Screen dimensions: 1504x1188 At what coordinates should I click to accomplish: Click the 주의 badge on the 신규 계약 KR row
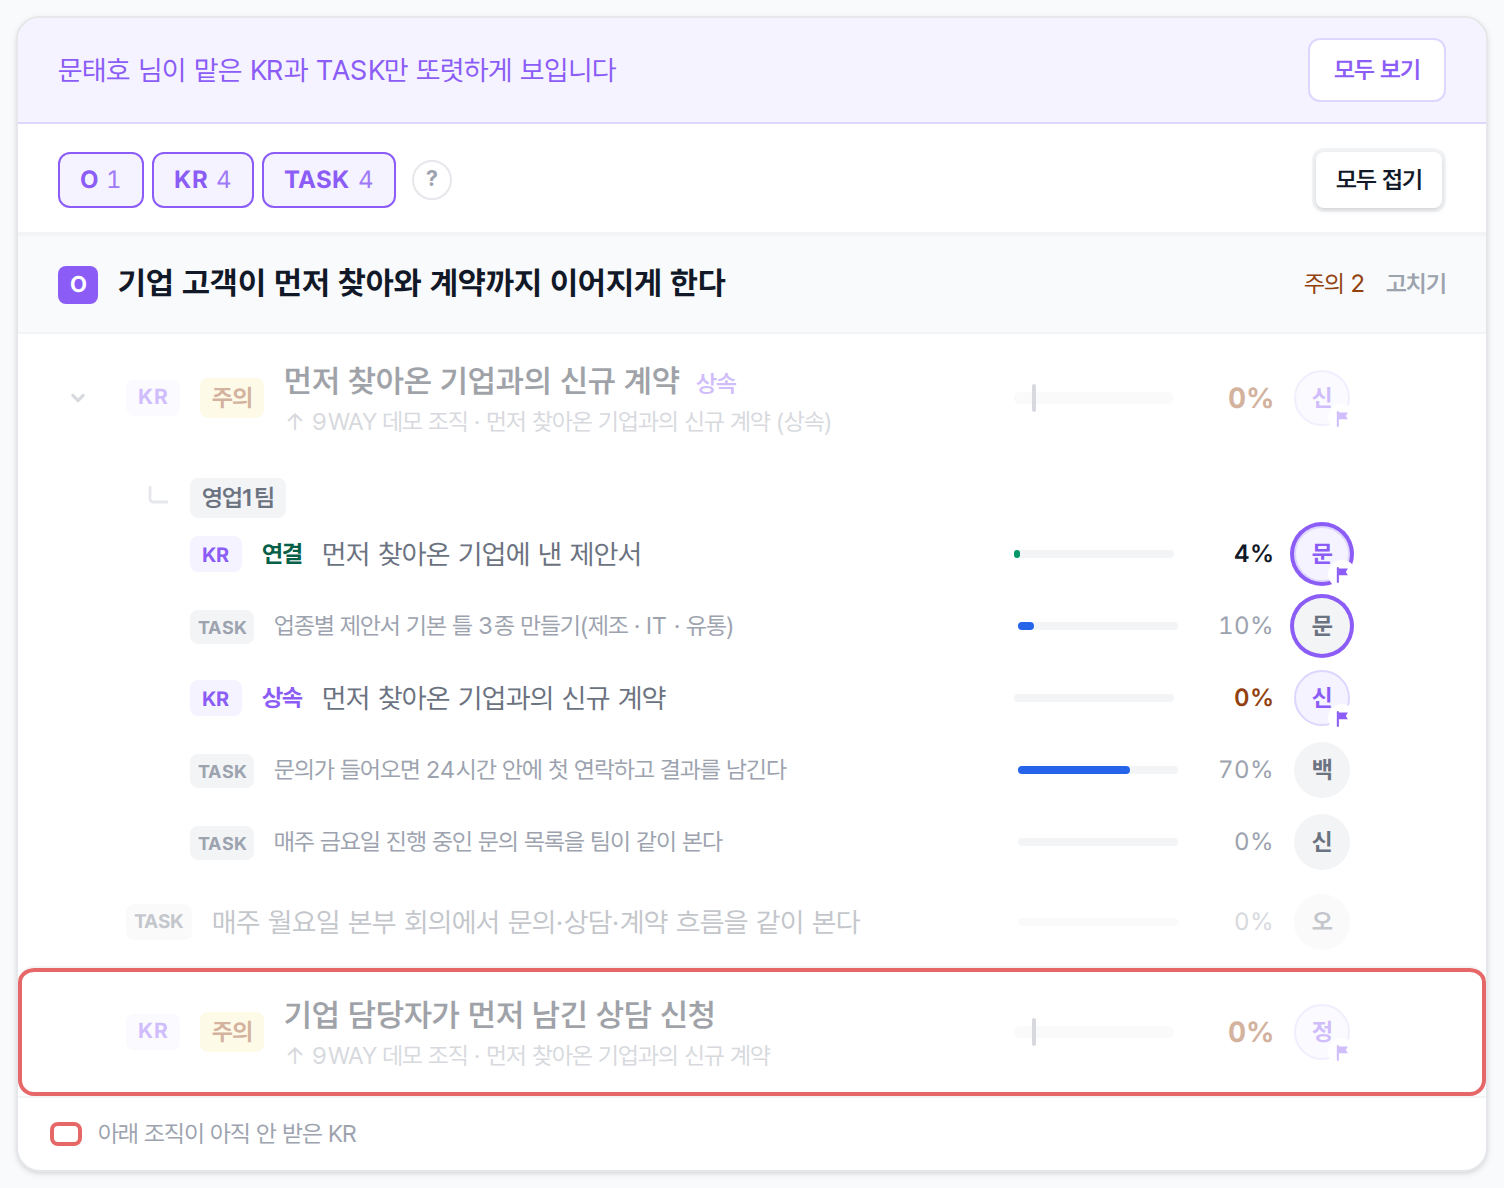click(232, 397)
